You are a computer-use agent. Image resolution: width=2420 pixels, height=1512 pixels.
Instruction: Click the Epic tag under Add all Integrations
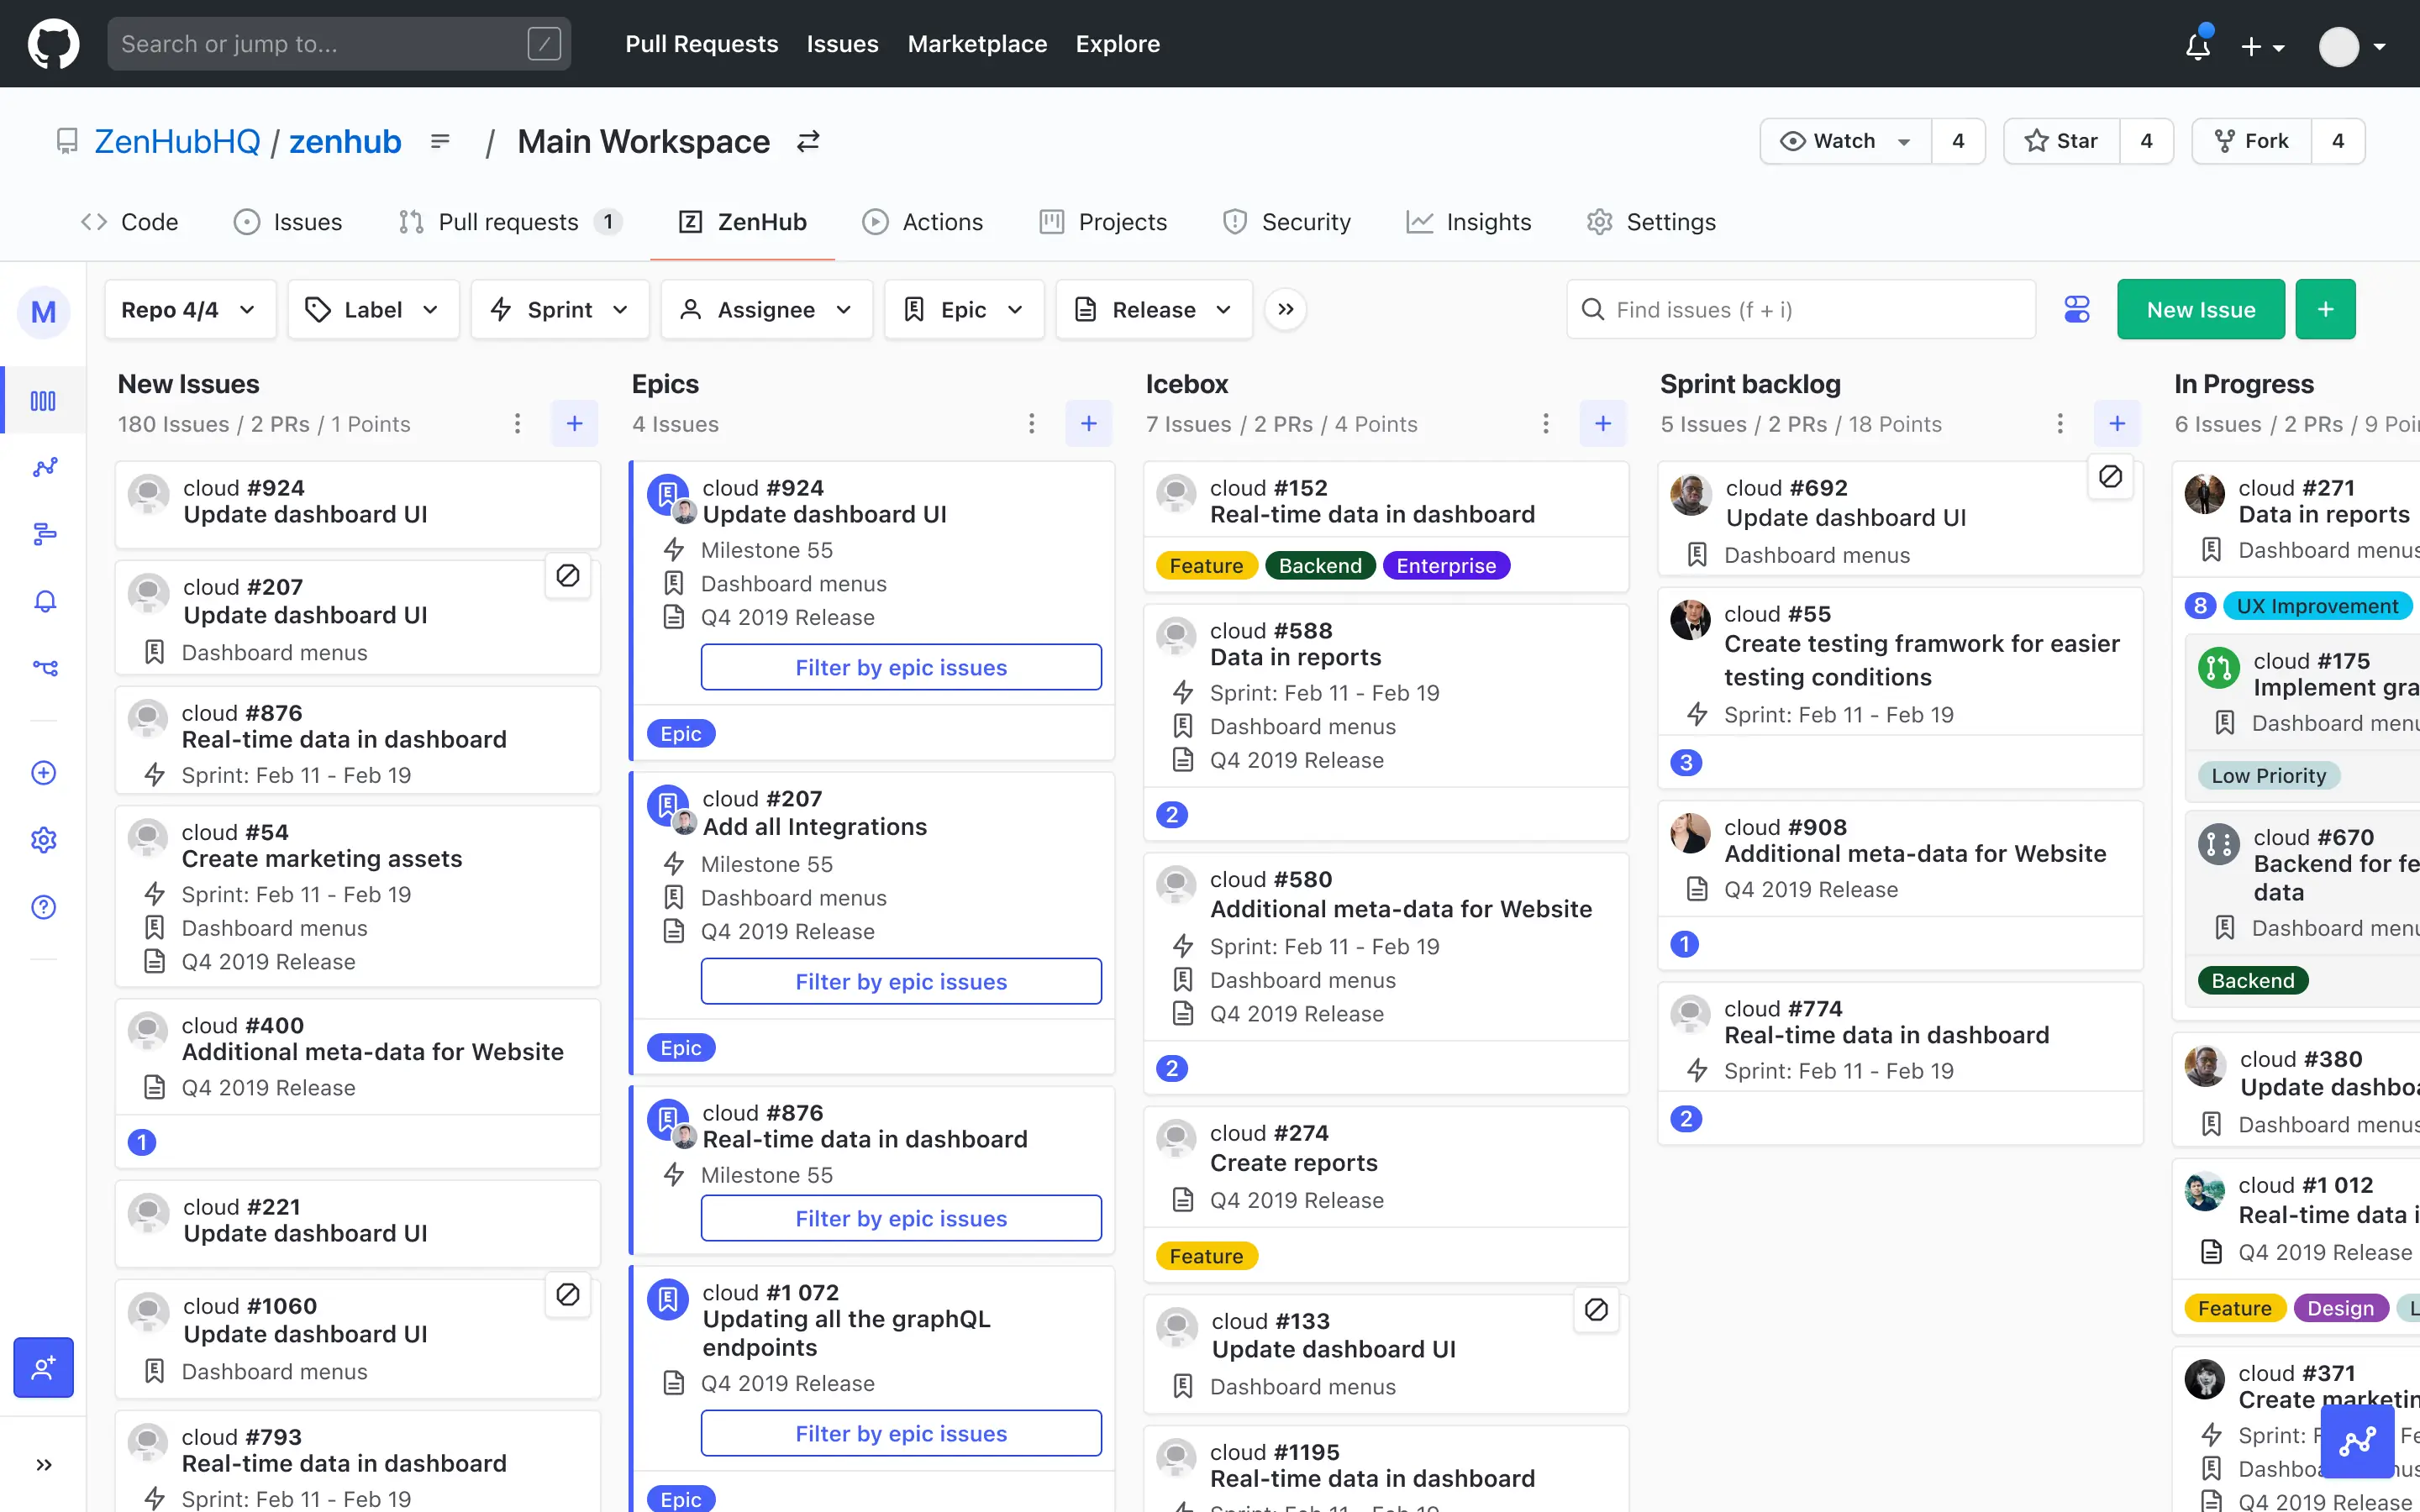point(681,1048)
